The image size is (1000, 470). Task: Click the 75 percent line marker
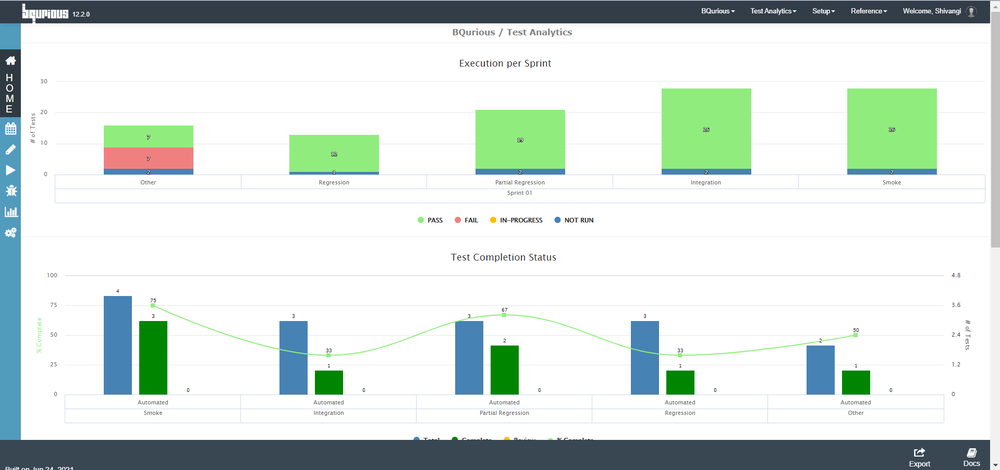click(x=153, y=305)
